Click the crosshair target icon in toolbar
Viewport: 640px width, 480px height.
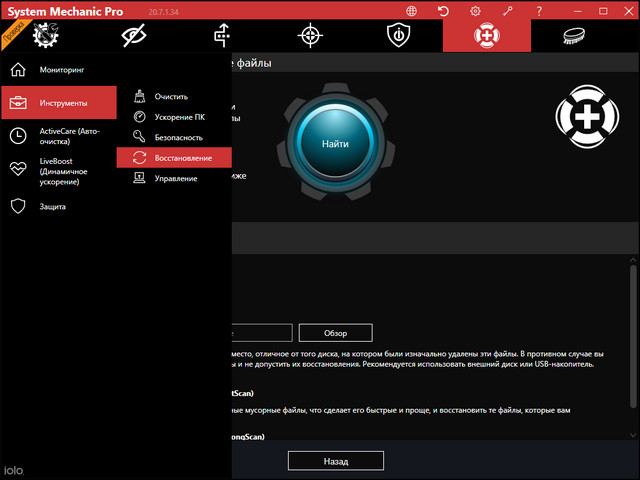[311, 36]
